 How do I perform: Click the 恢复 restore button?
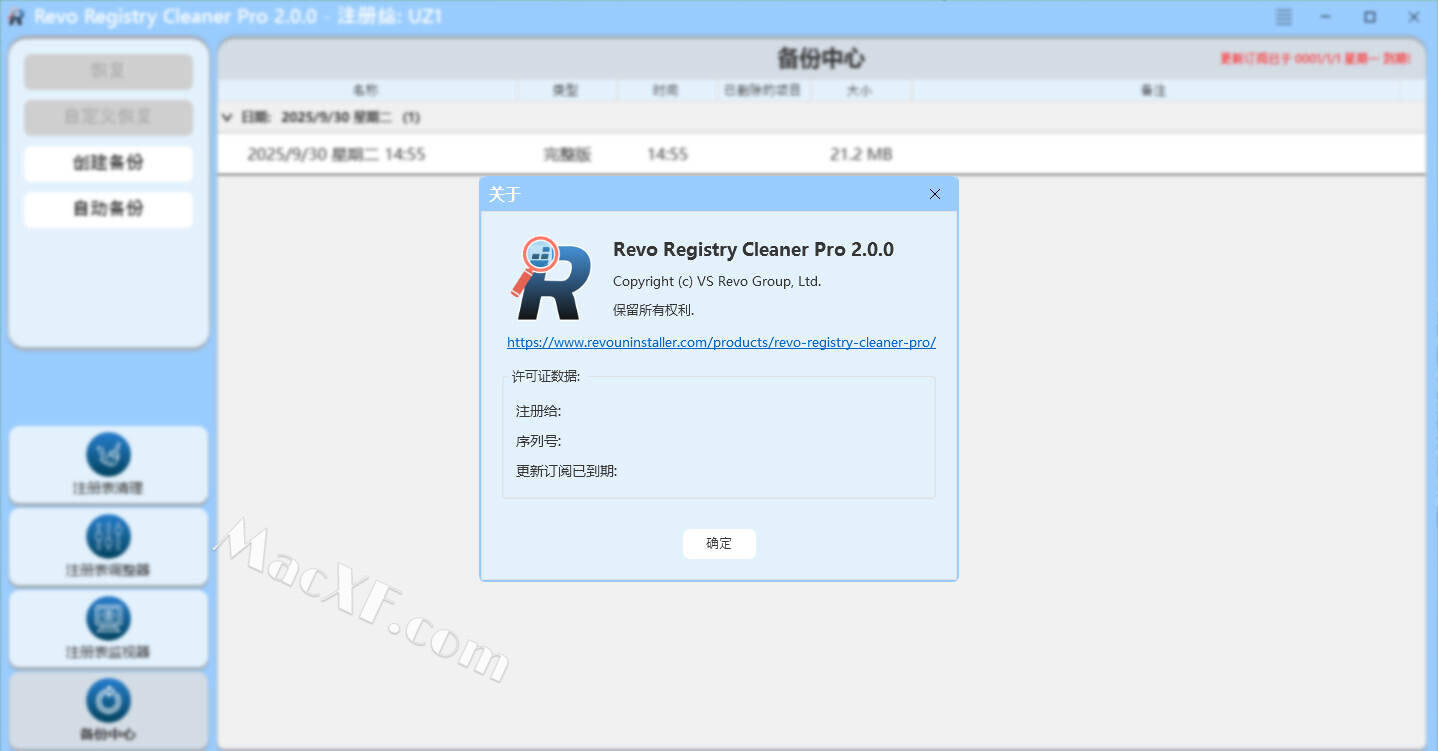[x=108, y=71]
